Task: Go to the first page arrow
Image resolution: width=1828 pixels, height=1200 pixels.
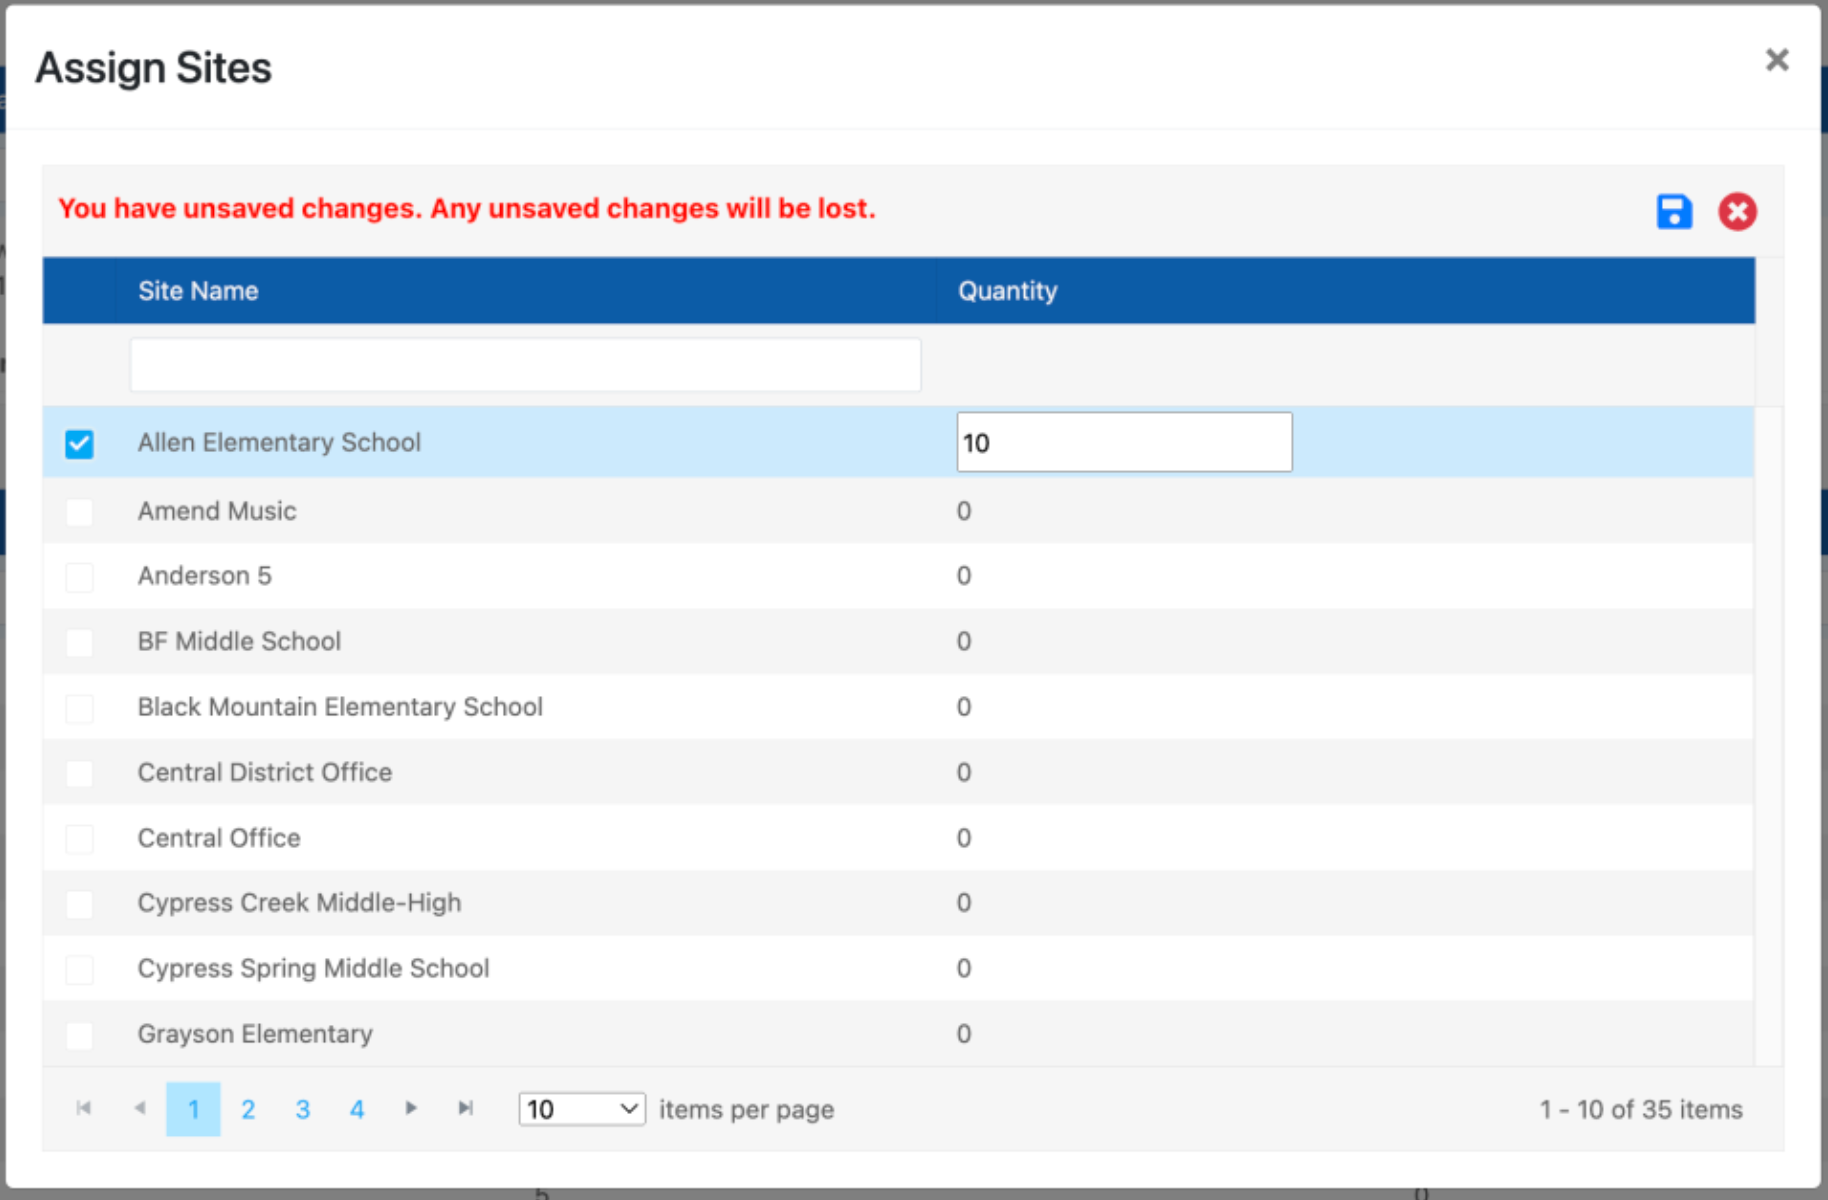Action: 84,1108
